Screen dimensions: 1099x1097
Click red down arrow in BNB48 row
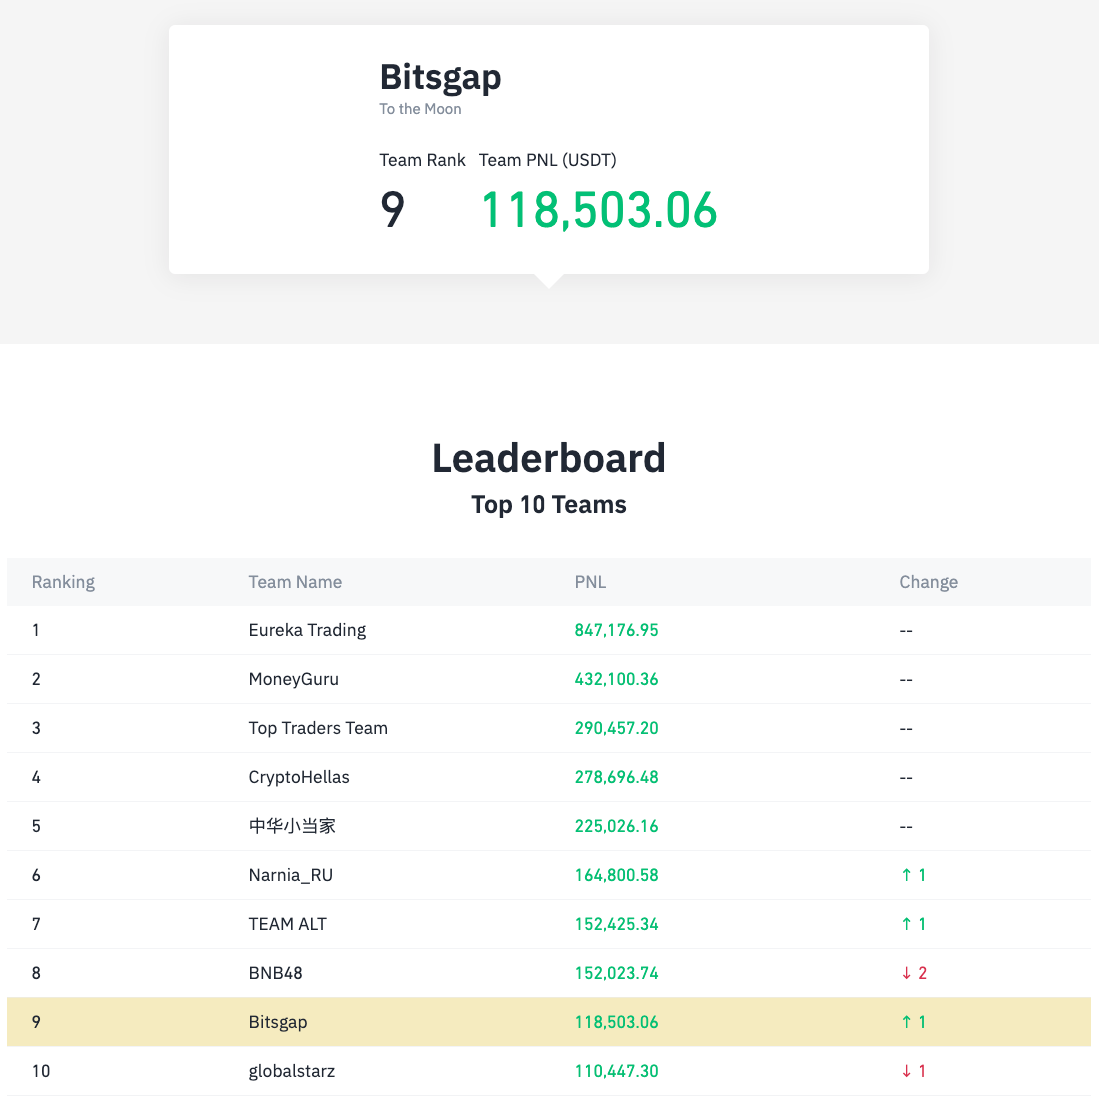tap(906, 973)
